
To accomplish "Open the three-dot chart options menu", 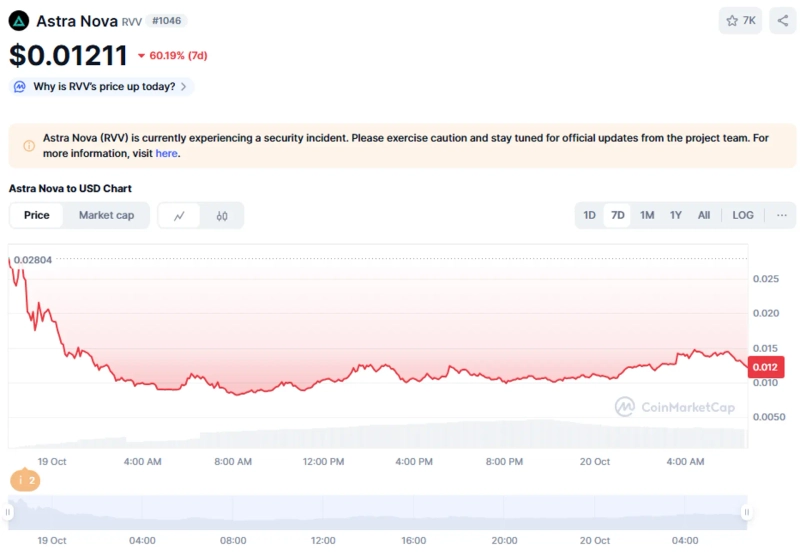I will 781,215.
